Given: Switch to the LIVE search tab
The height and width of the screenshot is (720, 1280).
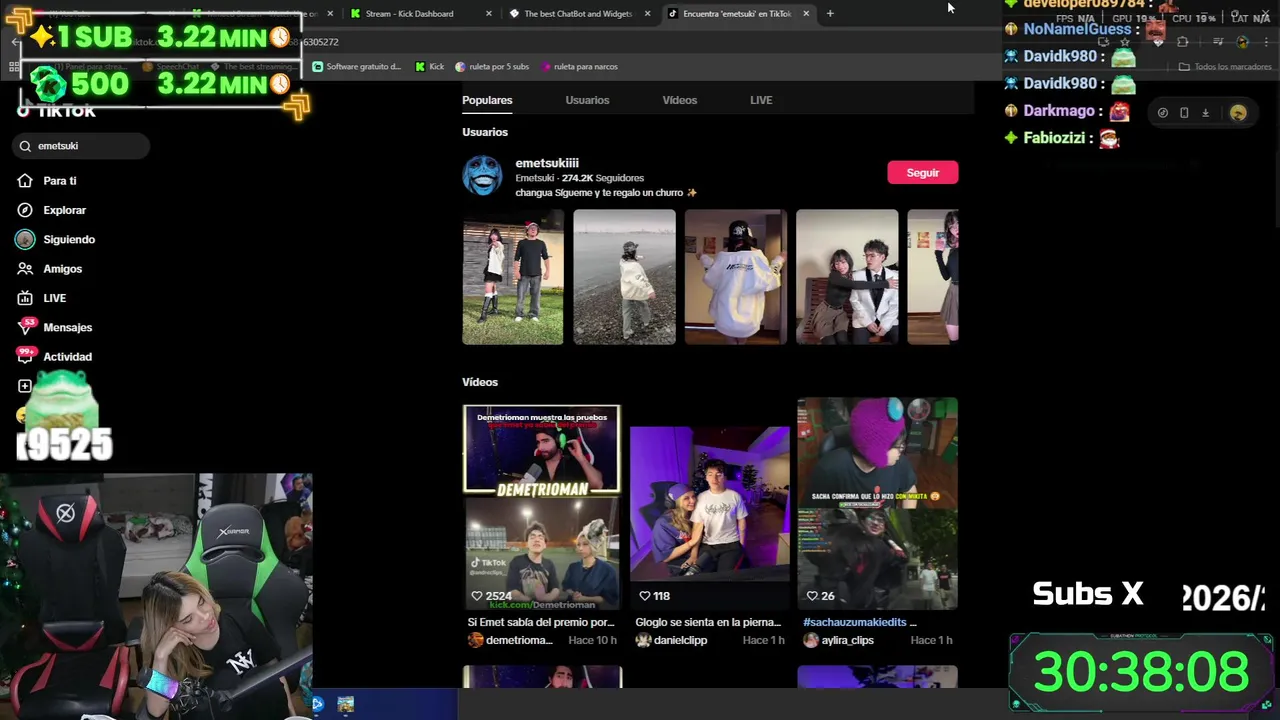Looking at the screenshot, I should point(761,100).
